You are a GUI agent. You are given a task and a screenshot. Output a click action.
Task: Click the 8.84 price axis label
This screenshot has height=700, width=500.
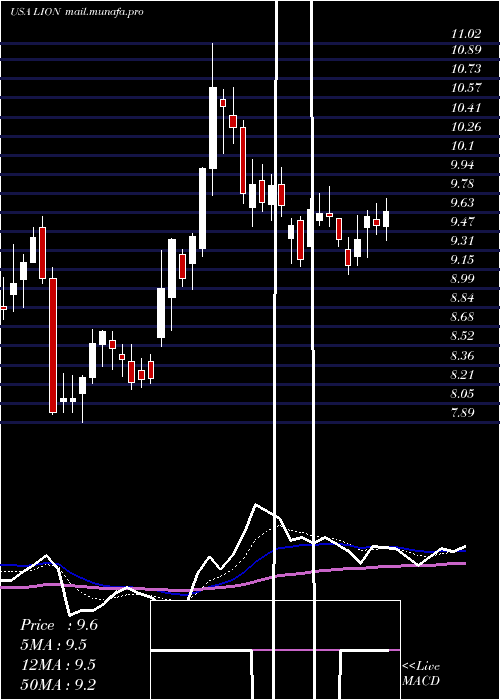[x=462, y=298]
